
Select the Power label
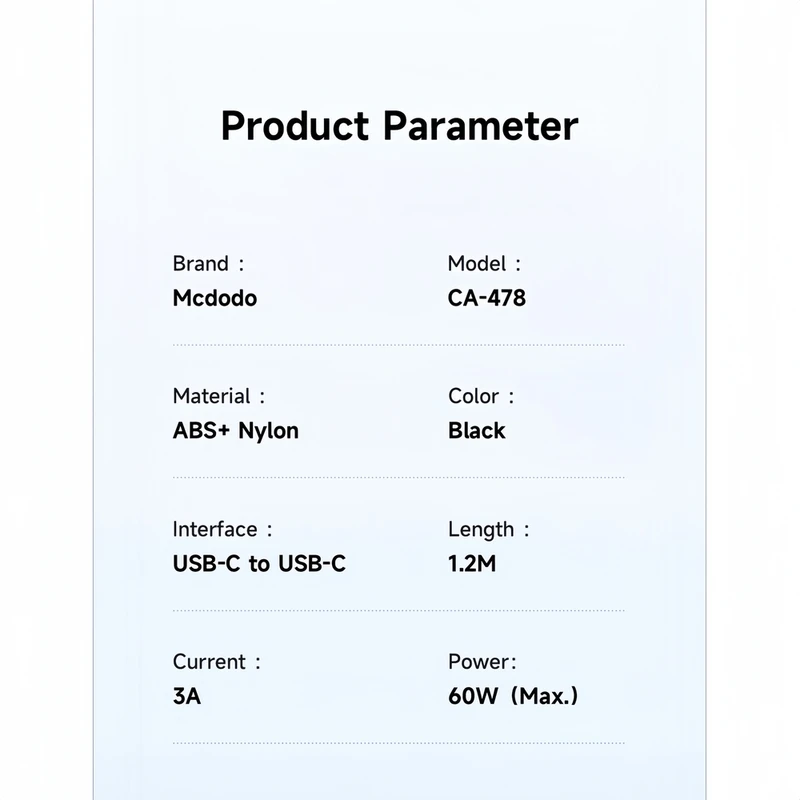[x=482, y=662]
